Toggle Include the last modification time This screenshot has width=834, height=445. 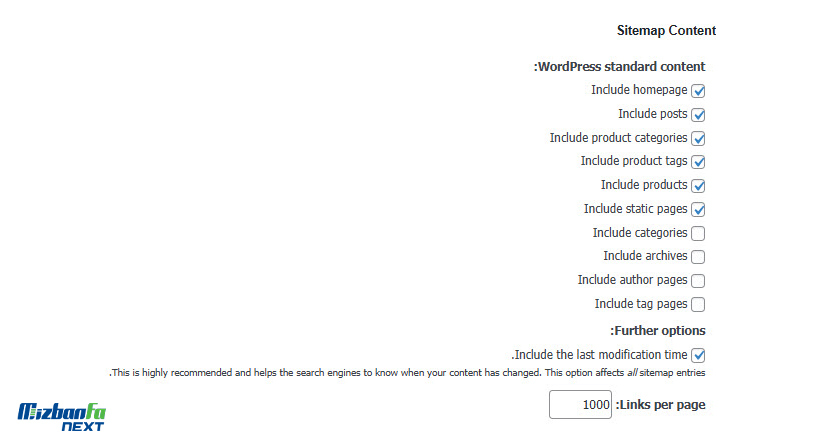[698, 355]
